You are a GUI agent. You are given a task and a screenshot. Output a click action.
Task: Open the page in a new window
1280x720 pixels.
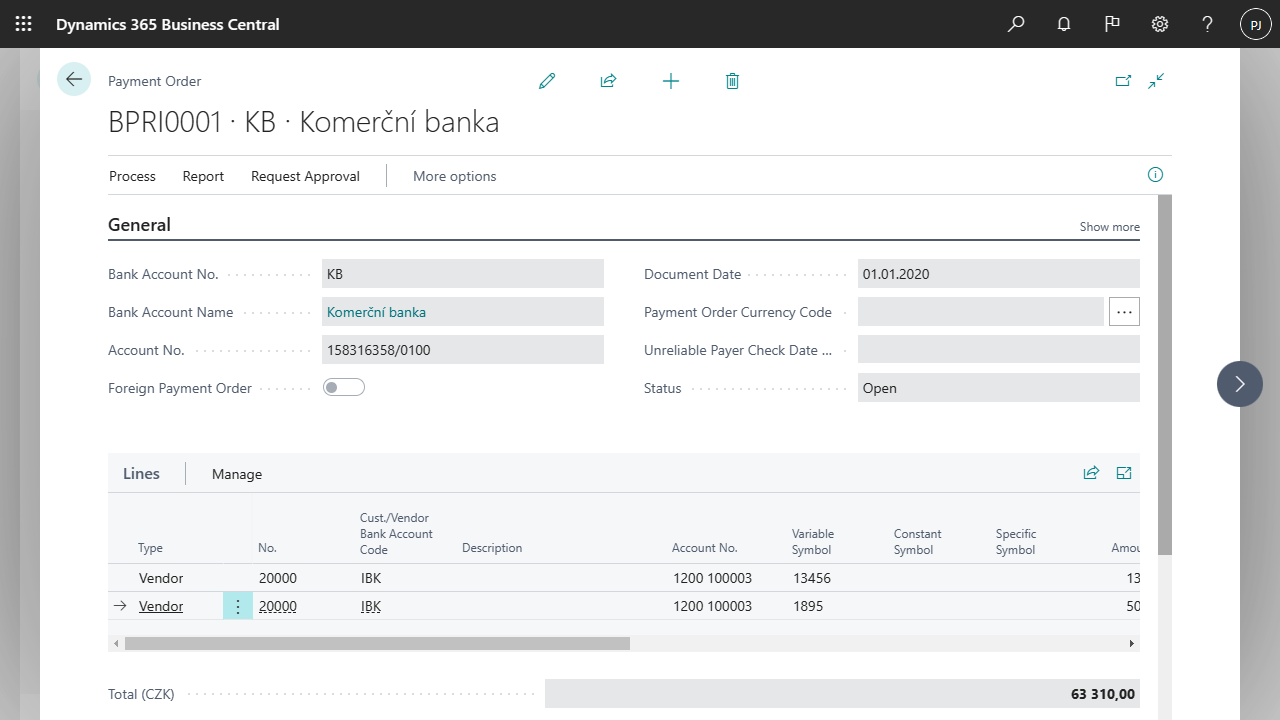[x=1123, y=81]
